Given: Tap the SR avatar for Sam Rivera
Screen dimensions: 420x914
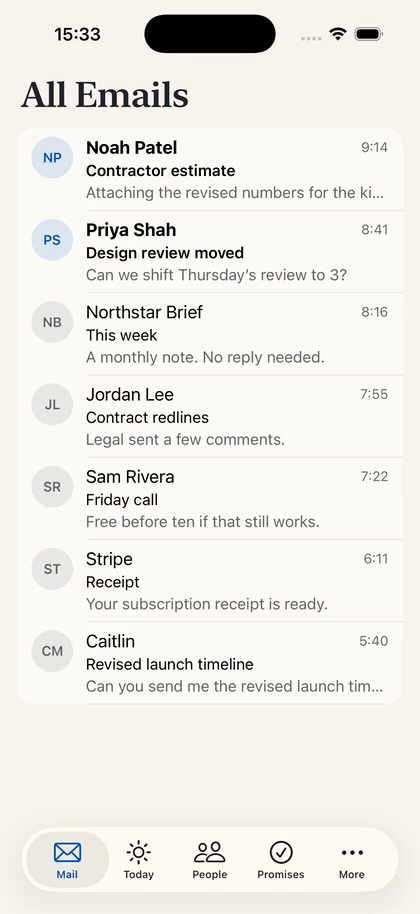Looking at the screenshot, I should [x=52, y=486].
